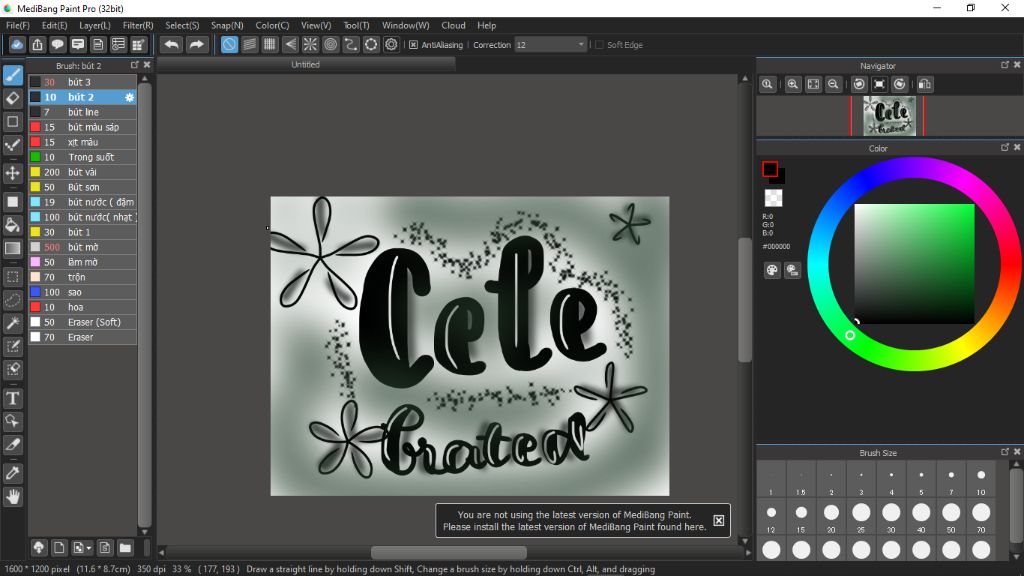Open the add brush dropdown arrow
The image size is (1024, 576).
pos(90,548)
